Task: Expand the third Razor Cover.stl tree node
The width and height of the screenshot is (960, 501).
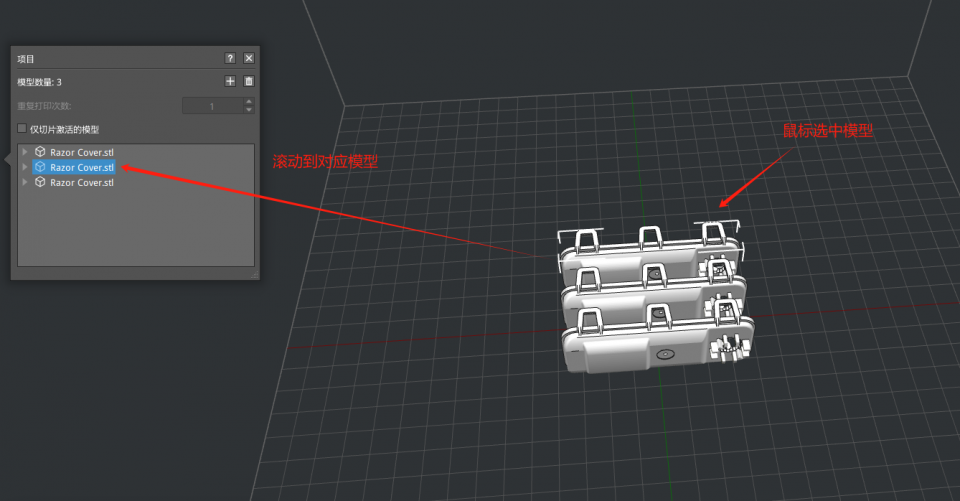Action: coord(25,183)
